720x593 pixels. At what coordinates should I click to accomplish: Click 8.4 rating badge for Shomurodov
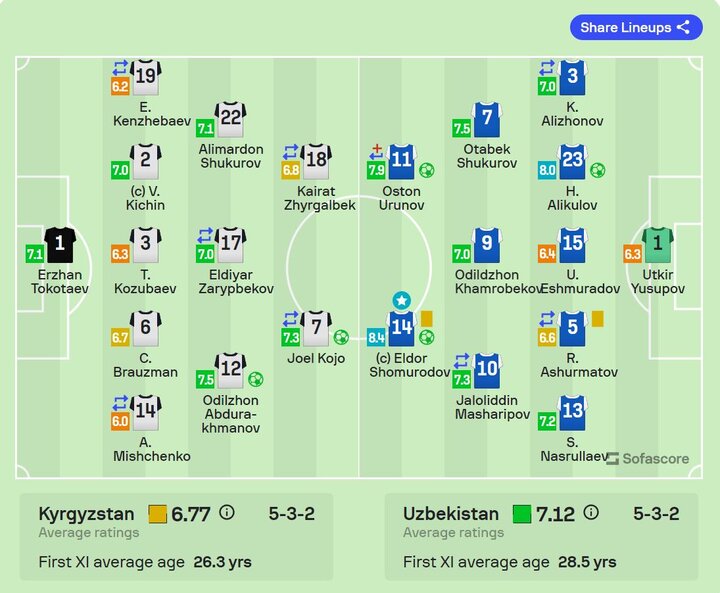coord(377,338)
